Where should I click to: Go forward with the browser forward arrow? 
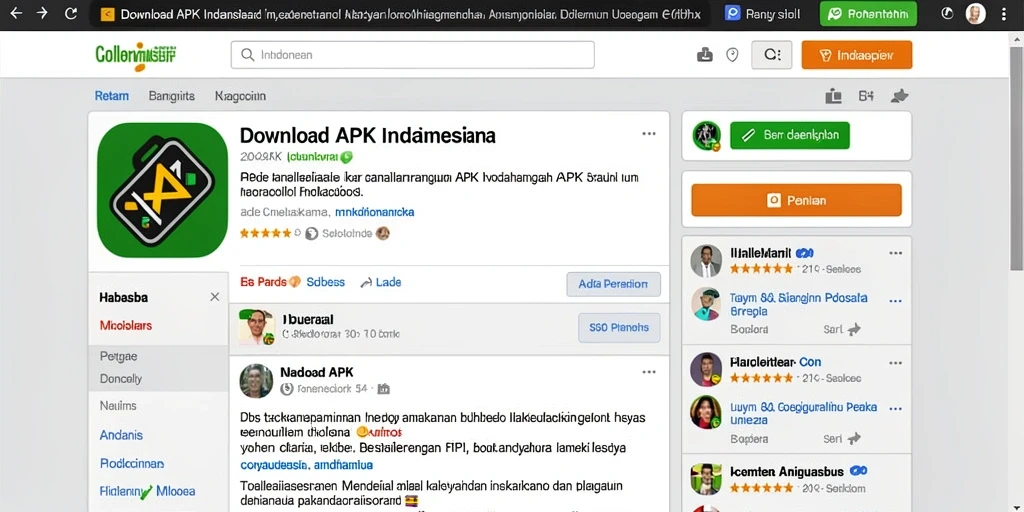42,14
